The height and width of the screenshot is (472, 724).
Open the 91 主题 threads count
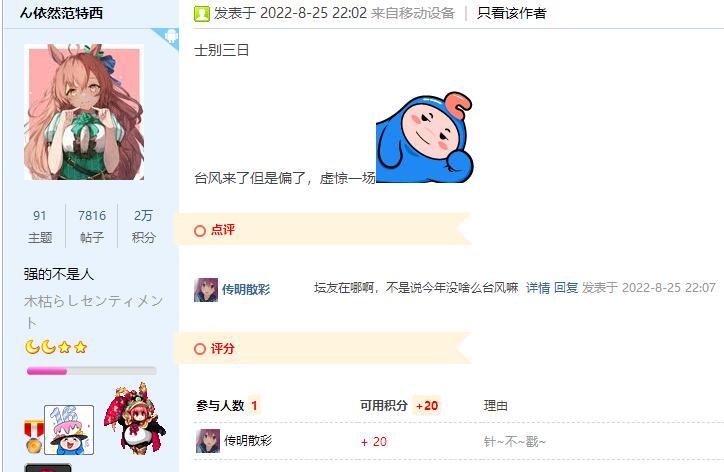[x=40, y=226]
